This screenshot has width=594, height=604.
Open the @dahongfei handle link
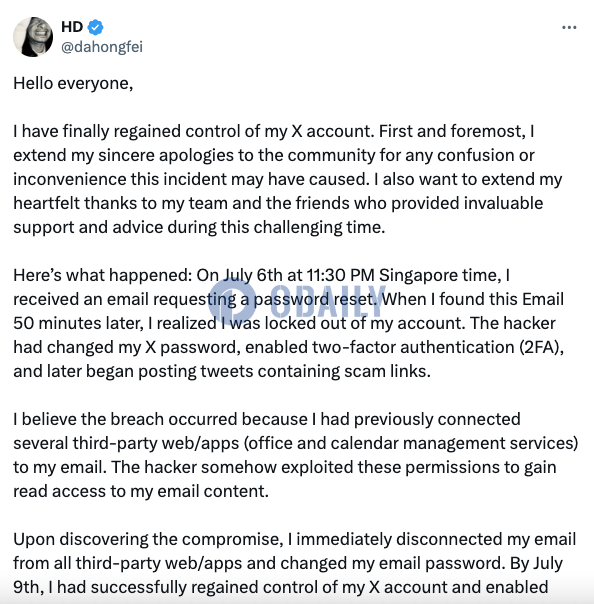102,47
